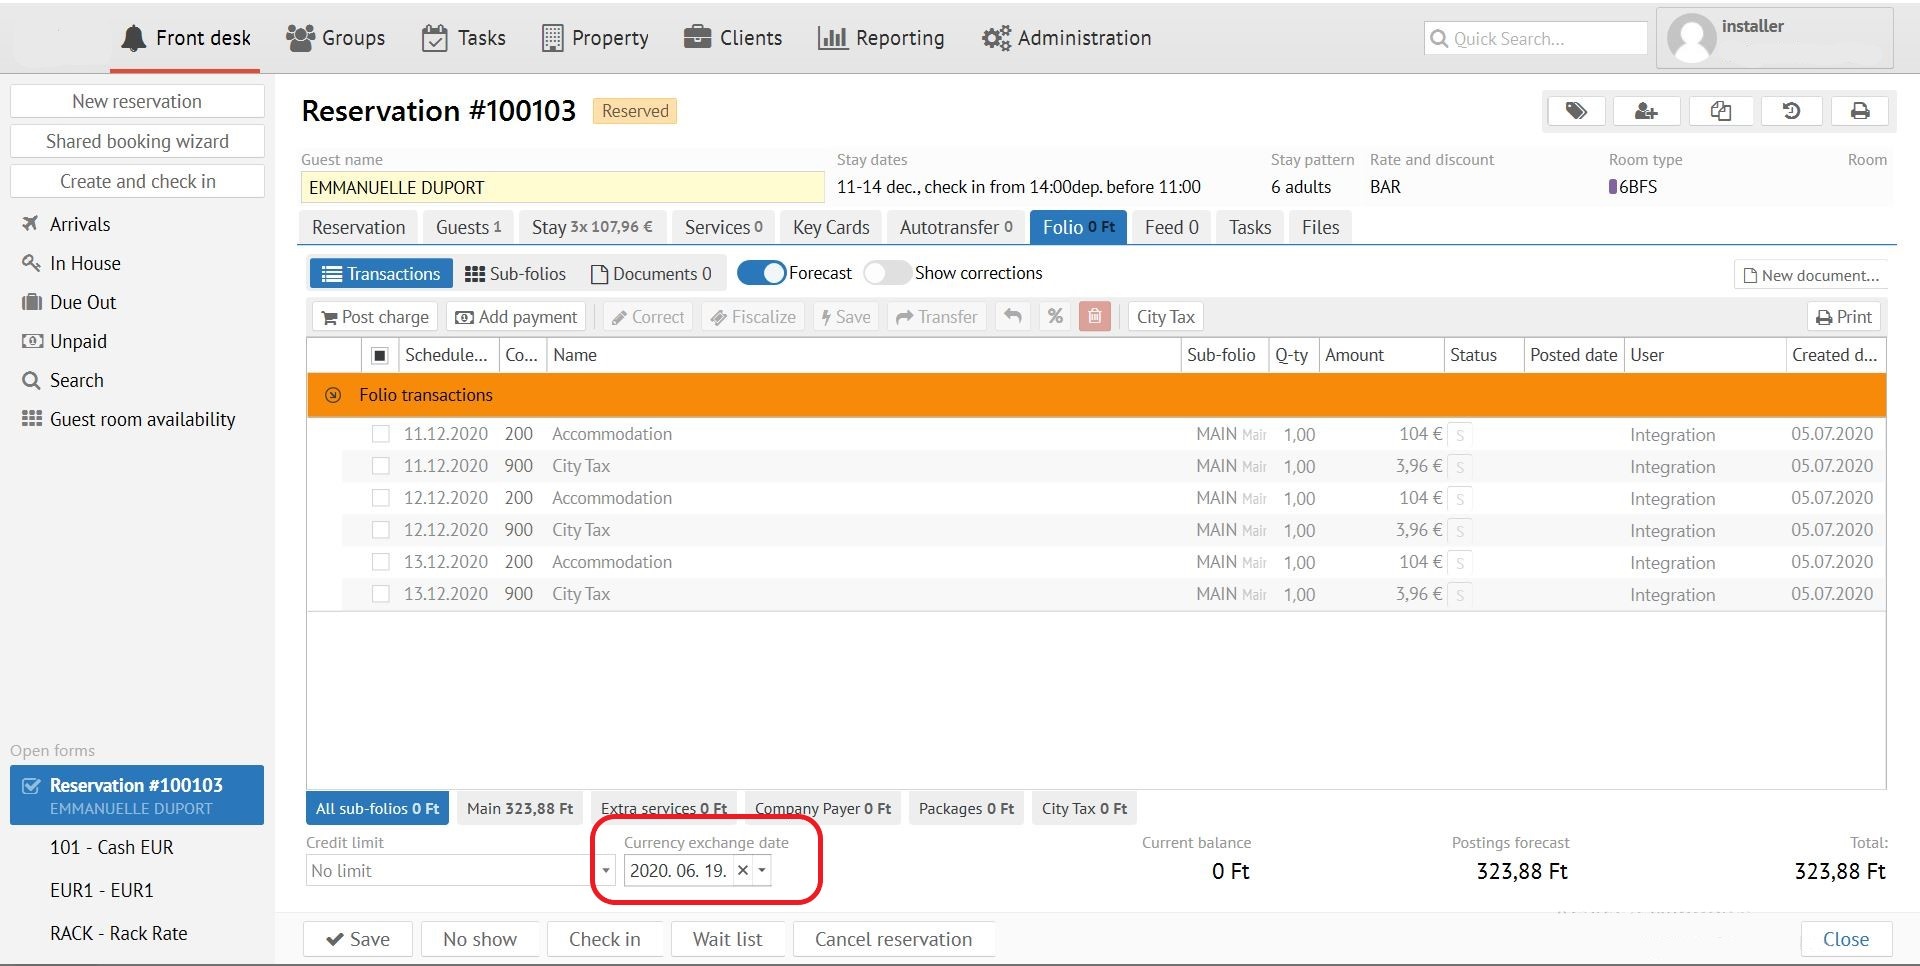Click the undo arrow icon in folio toolbar
Viewport: 1920px width, 966px height.
pyautogui.click(x=1013, y=317)
